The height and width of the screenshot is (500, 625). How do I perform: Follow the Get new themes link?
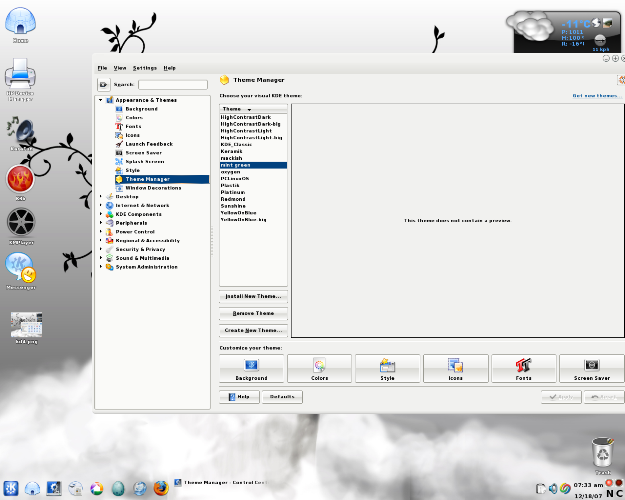click(x=597, y=96)
